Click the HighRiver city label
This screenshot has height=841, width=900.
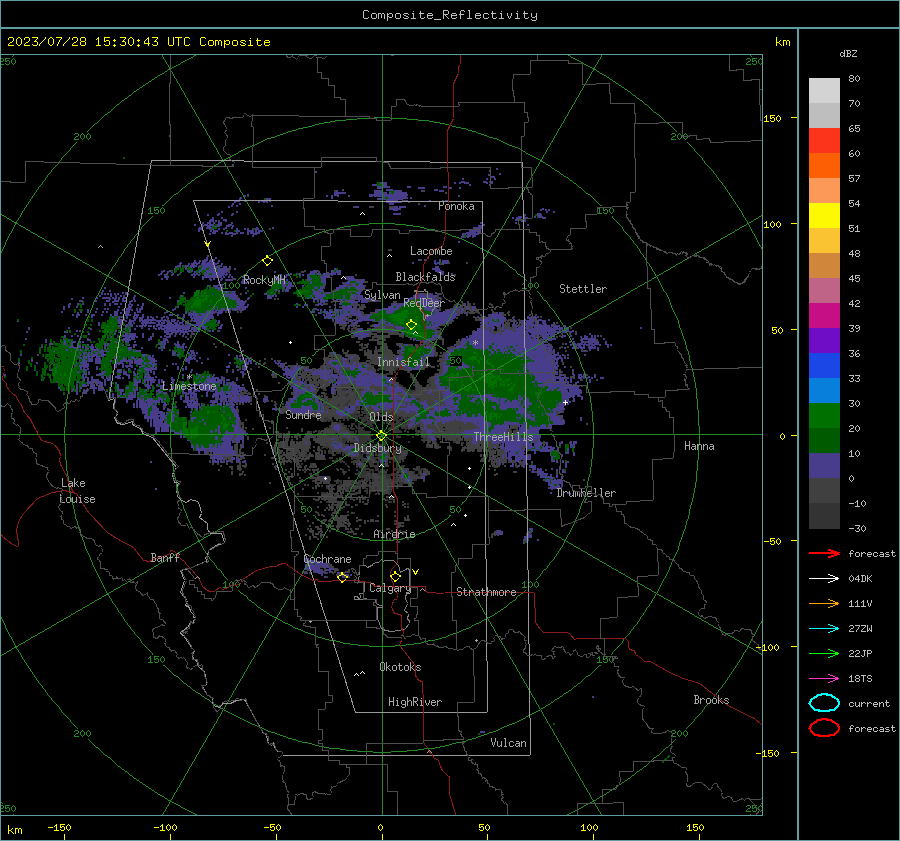pos(415,702)
